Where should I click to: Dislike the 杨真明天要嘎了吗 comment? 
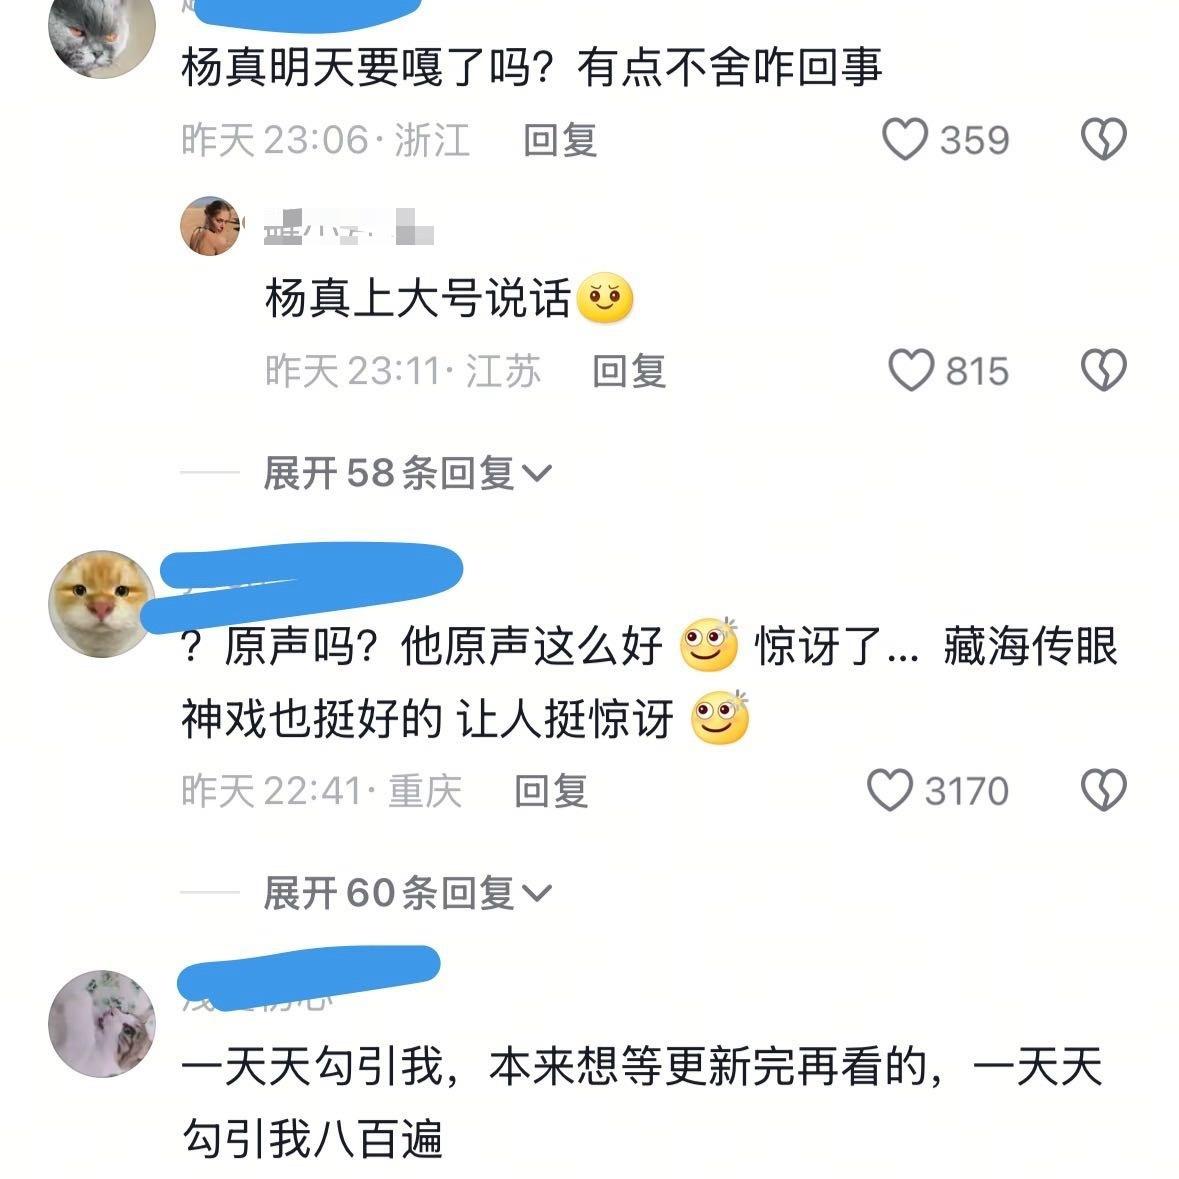pyautogui.click(x=1103, y=139)
